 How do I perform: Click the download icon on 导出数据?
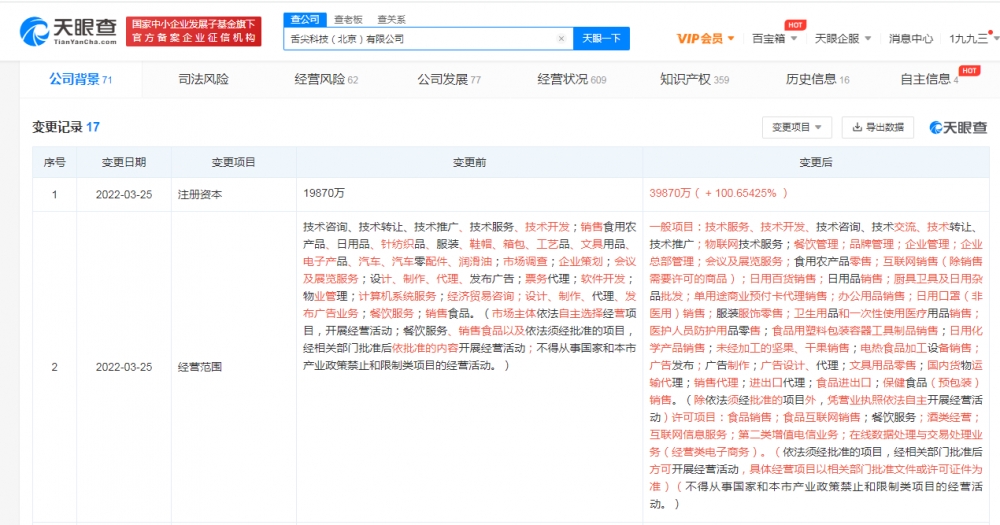[x=857, y=128]
